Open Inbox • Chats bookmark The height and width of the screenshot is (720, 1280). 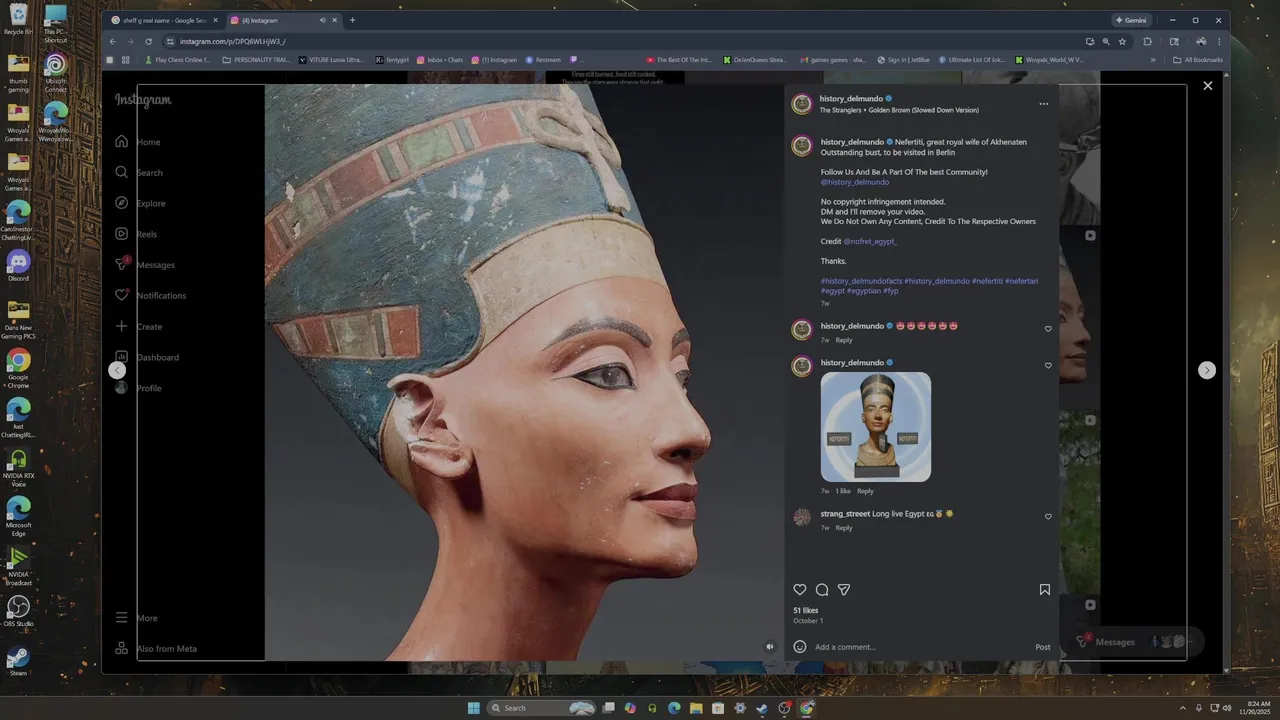point(440,60)
